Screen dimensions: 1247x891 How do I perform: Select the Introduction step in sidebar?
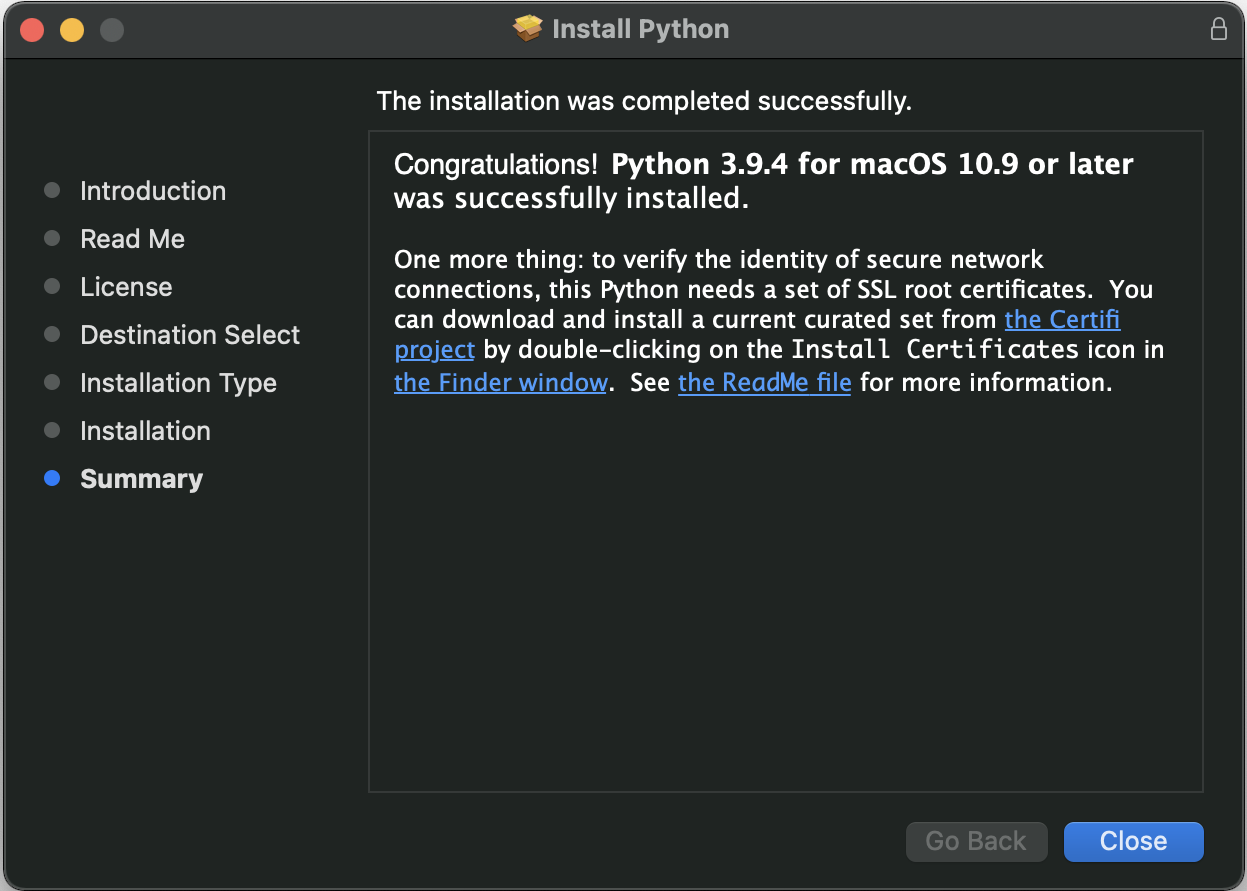(153, 191)
